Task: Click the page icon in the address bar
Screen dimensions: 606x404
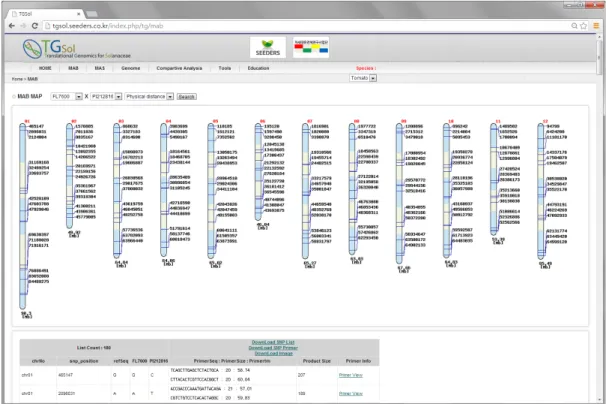Action: [x=48, y=26]
